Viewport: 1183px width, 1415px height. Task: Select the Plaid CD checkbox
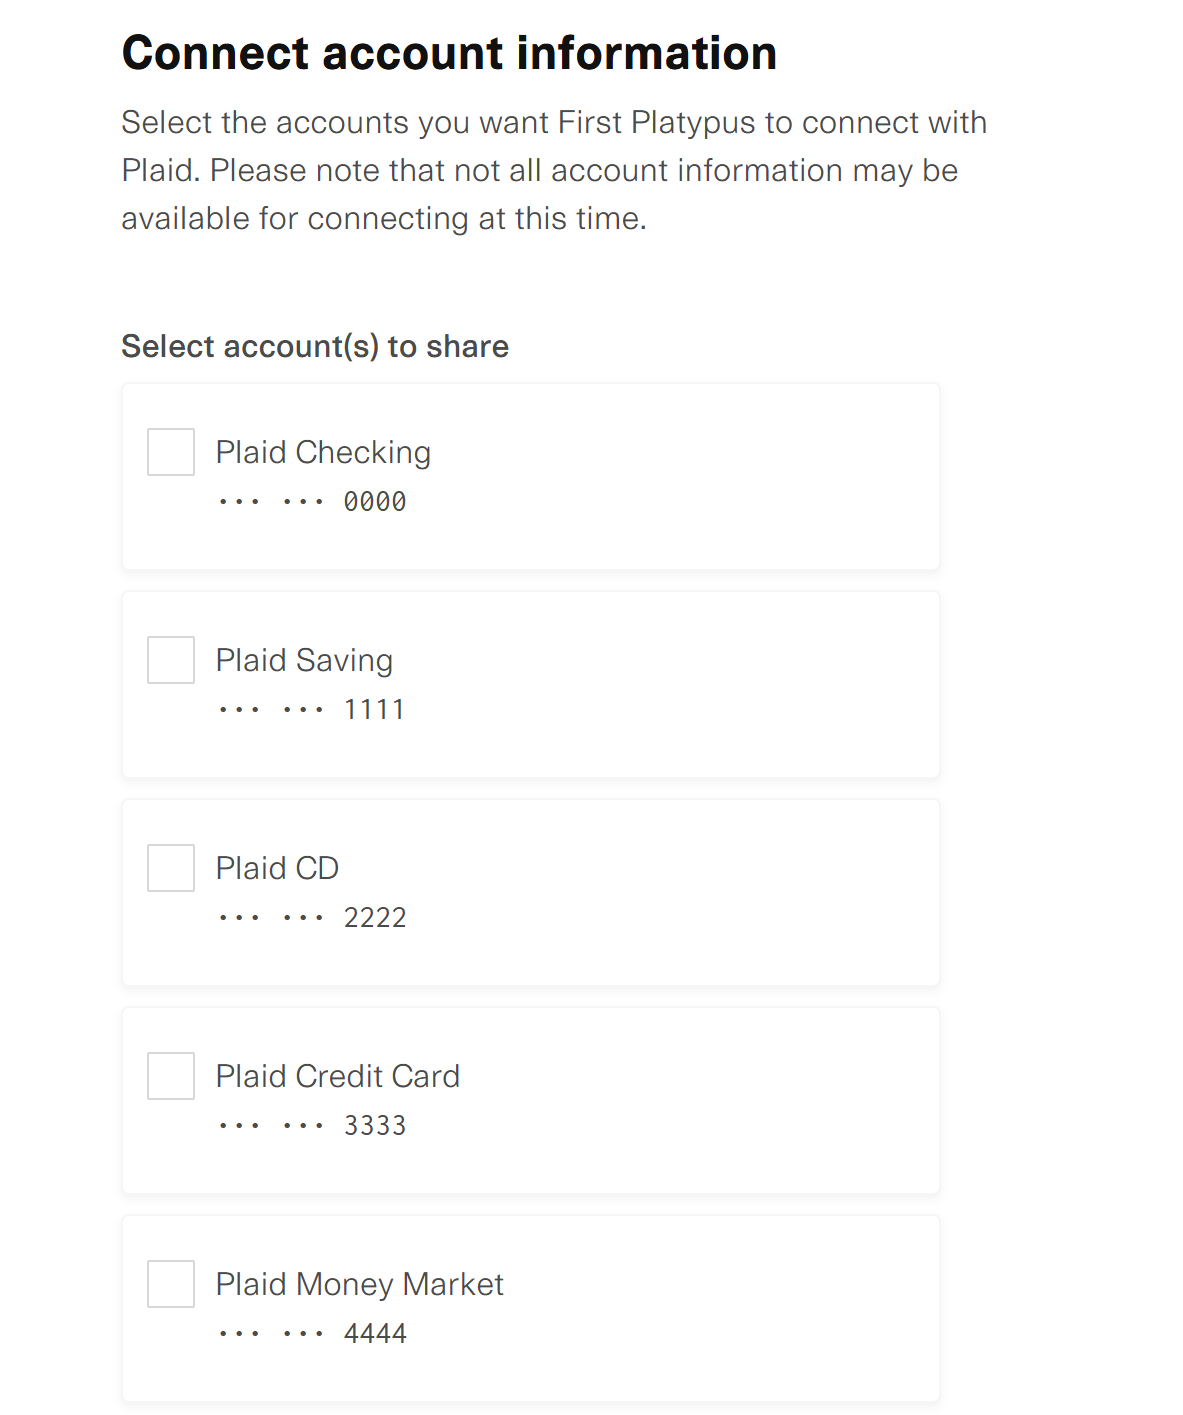(171, 868)
